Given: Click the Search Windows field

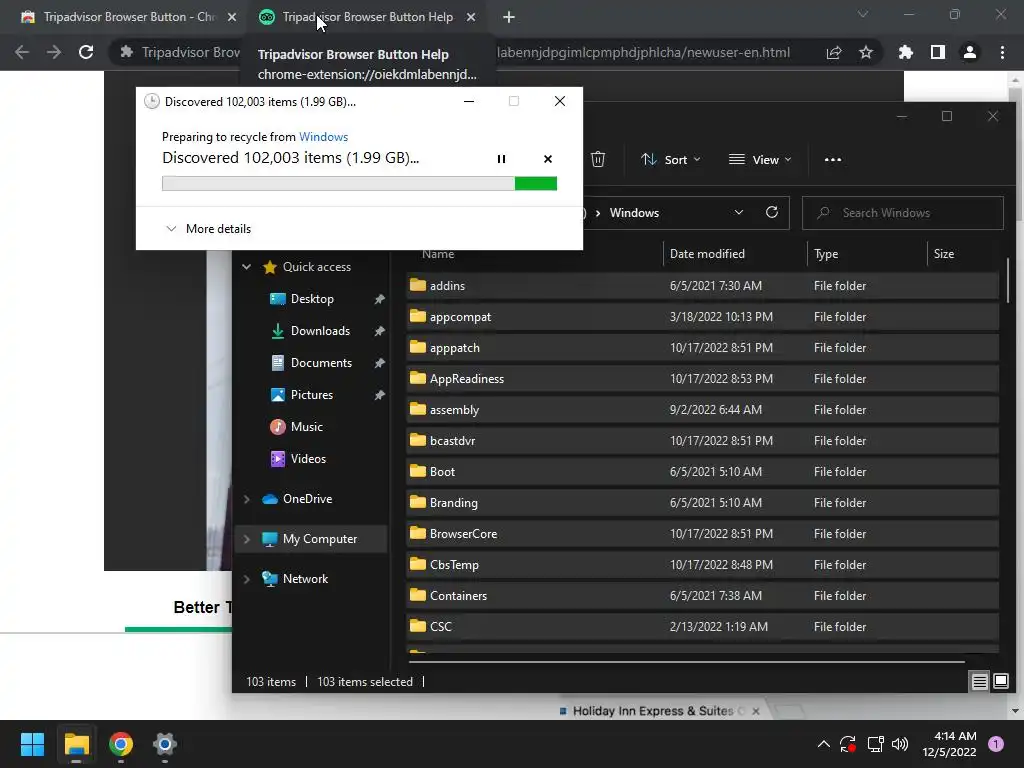Looking at the screenshot, I should [x=903, y=213].
